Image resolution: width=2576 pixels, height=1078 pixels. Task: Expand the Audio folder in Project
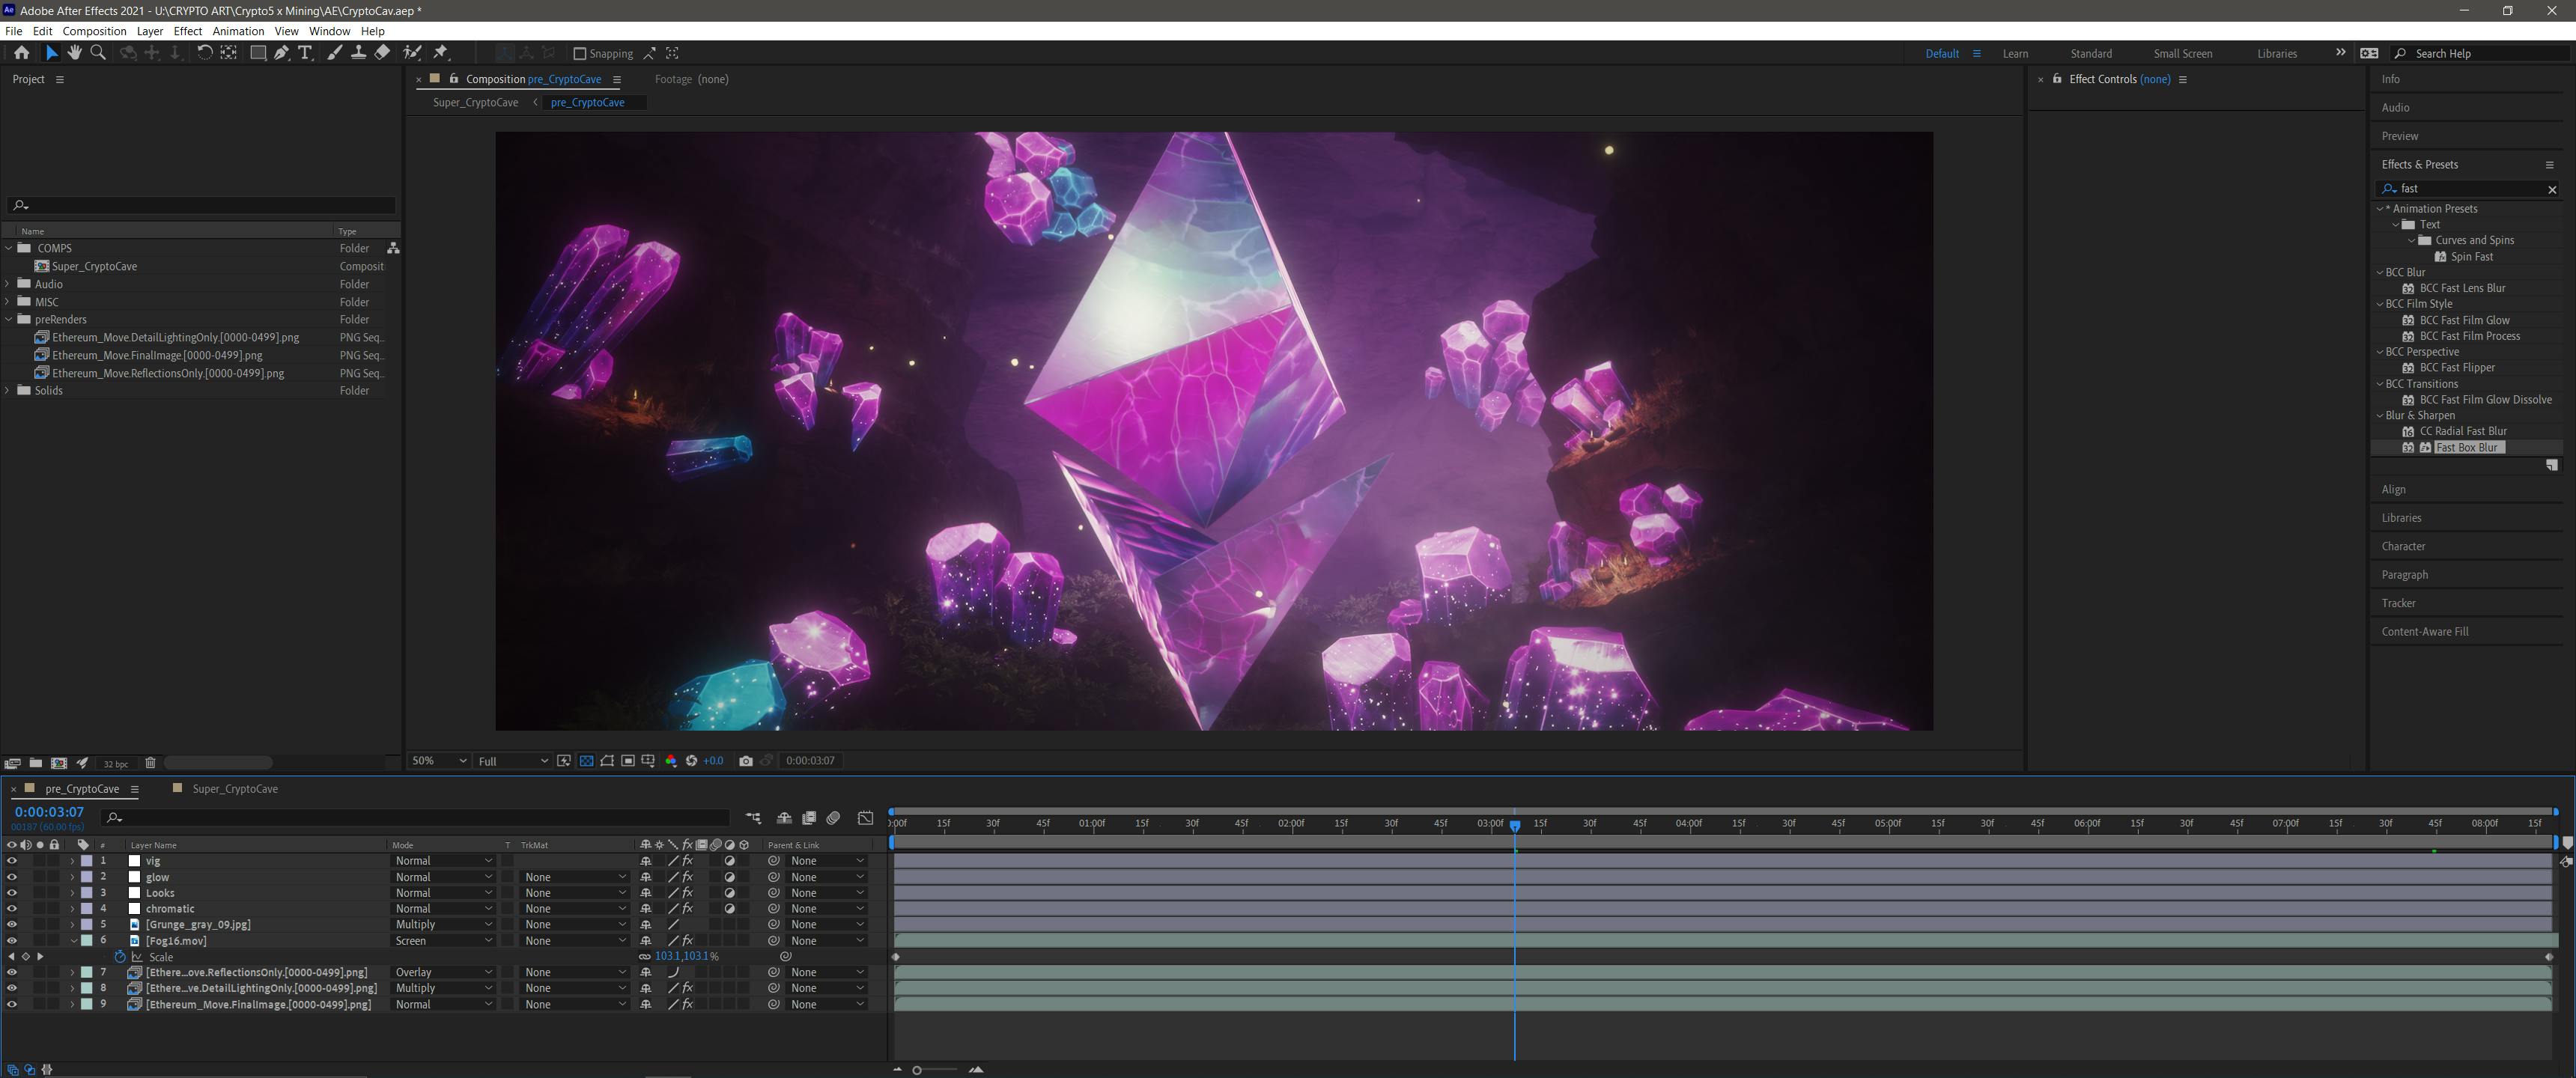pyautogui.click(x=8, y=284)
